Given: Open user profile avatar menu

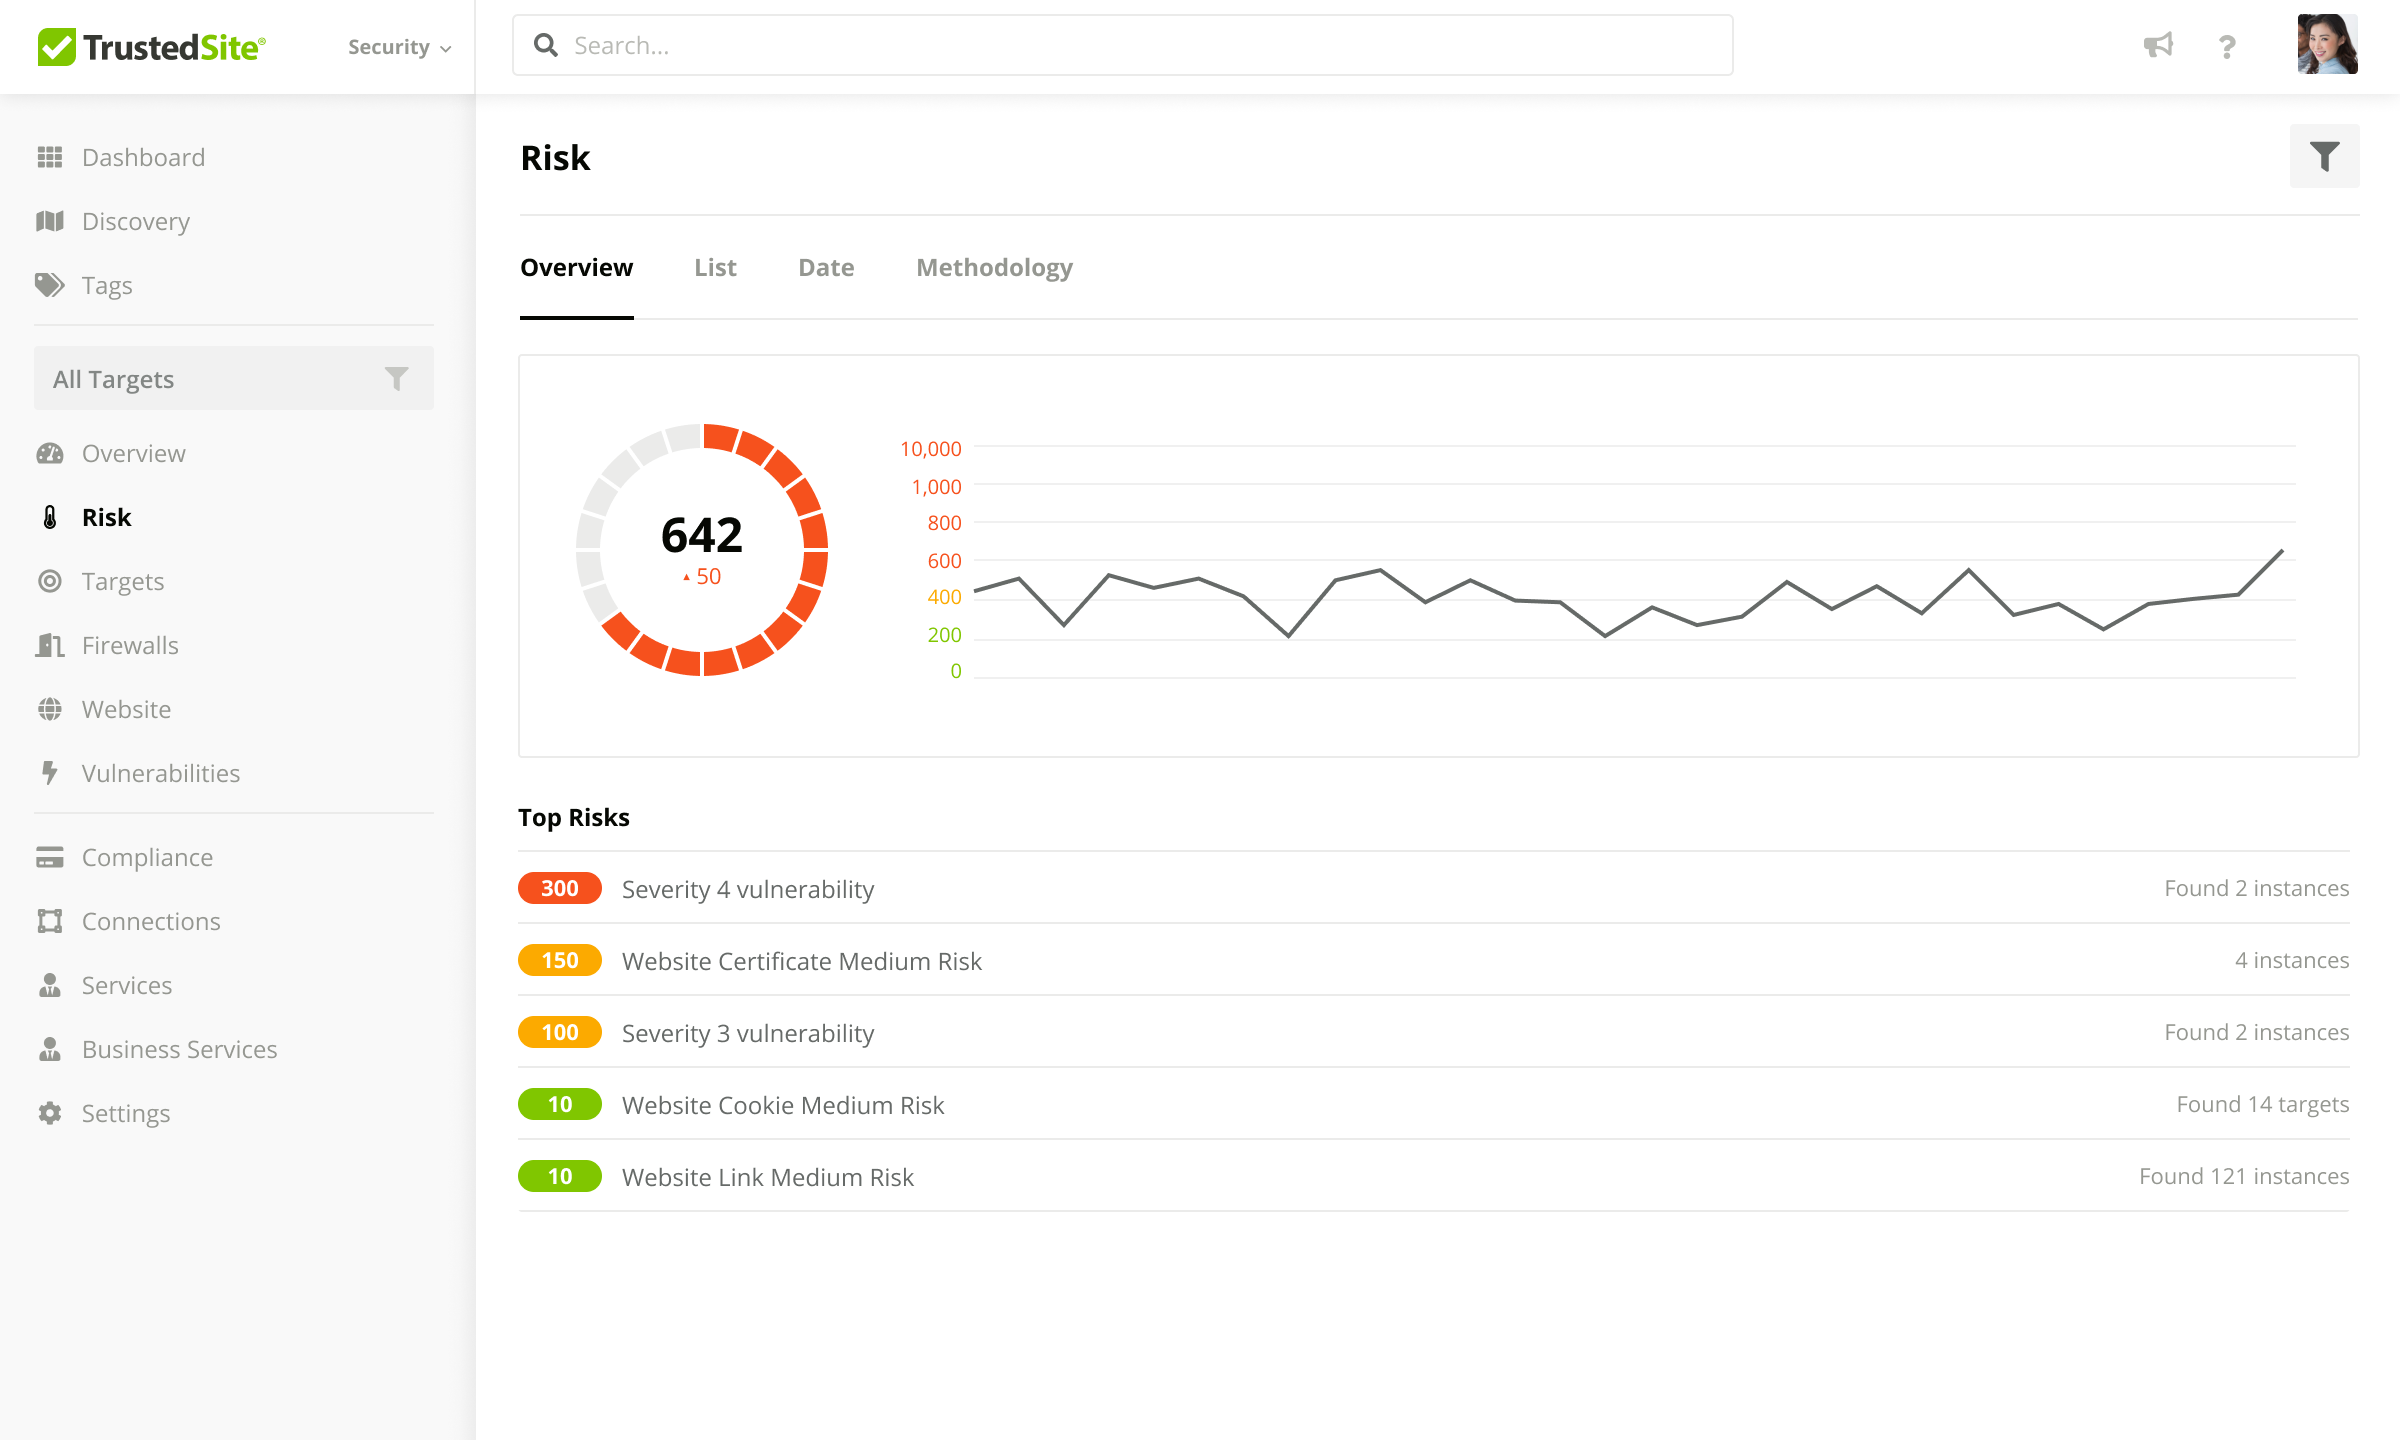Looking at the screenshot, I should (x=2327, y=45).
